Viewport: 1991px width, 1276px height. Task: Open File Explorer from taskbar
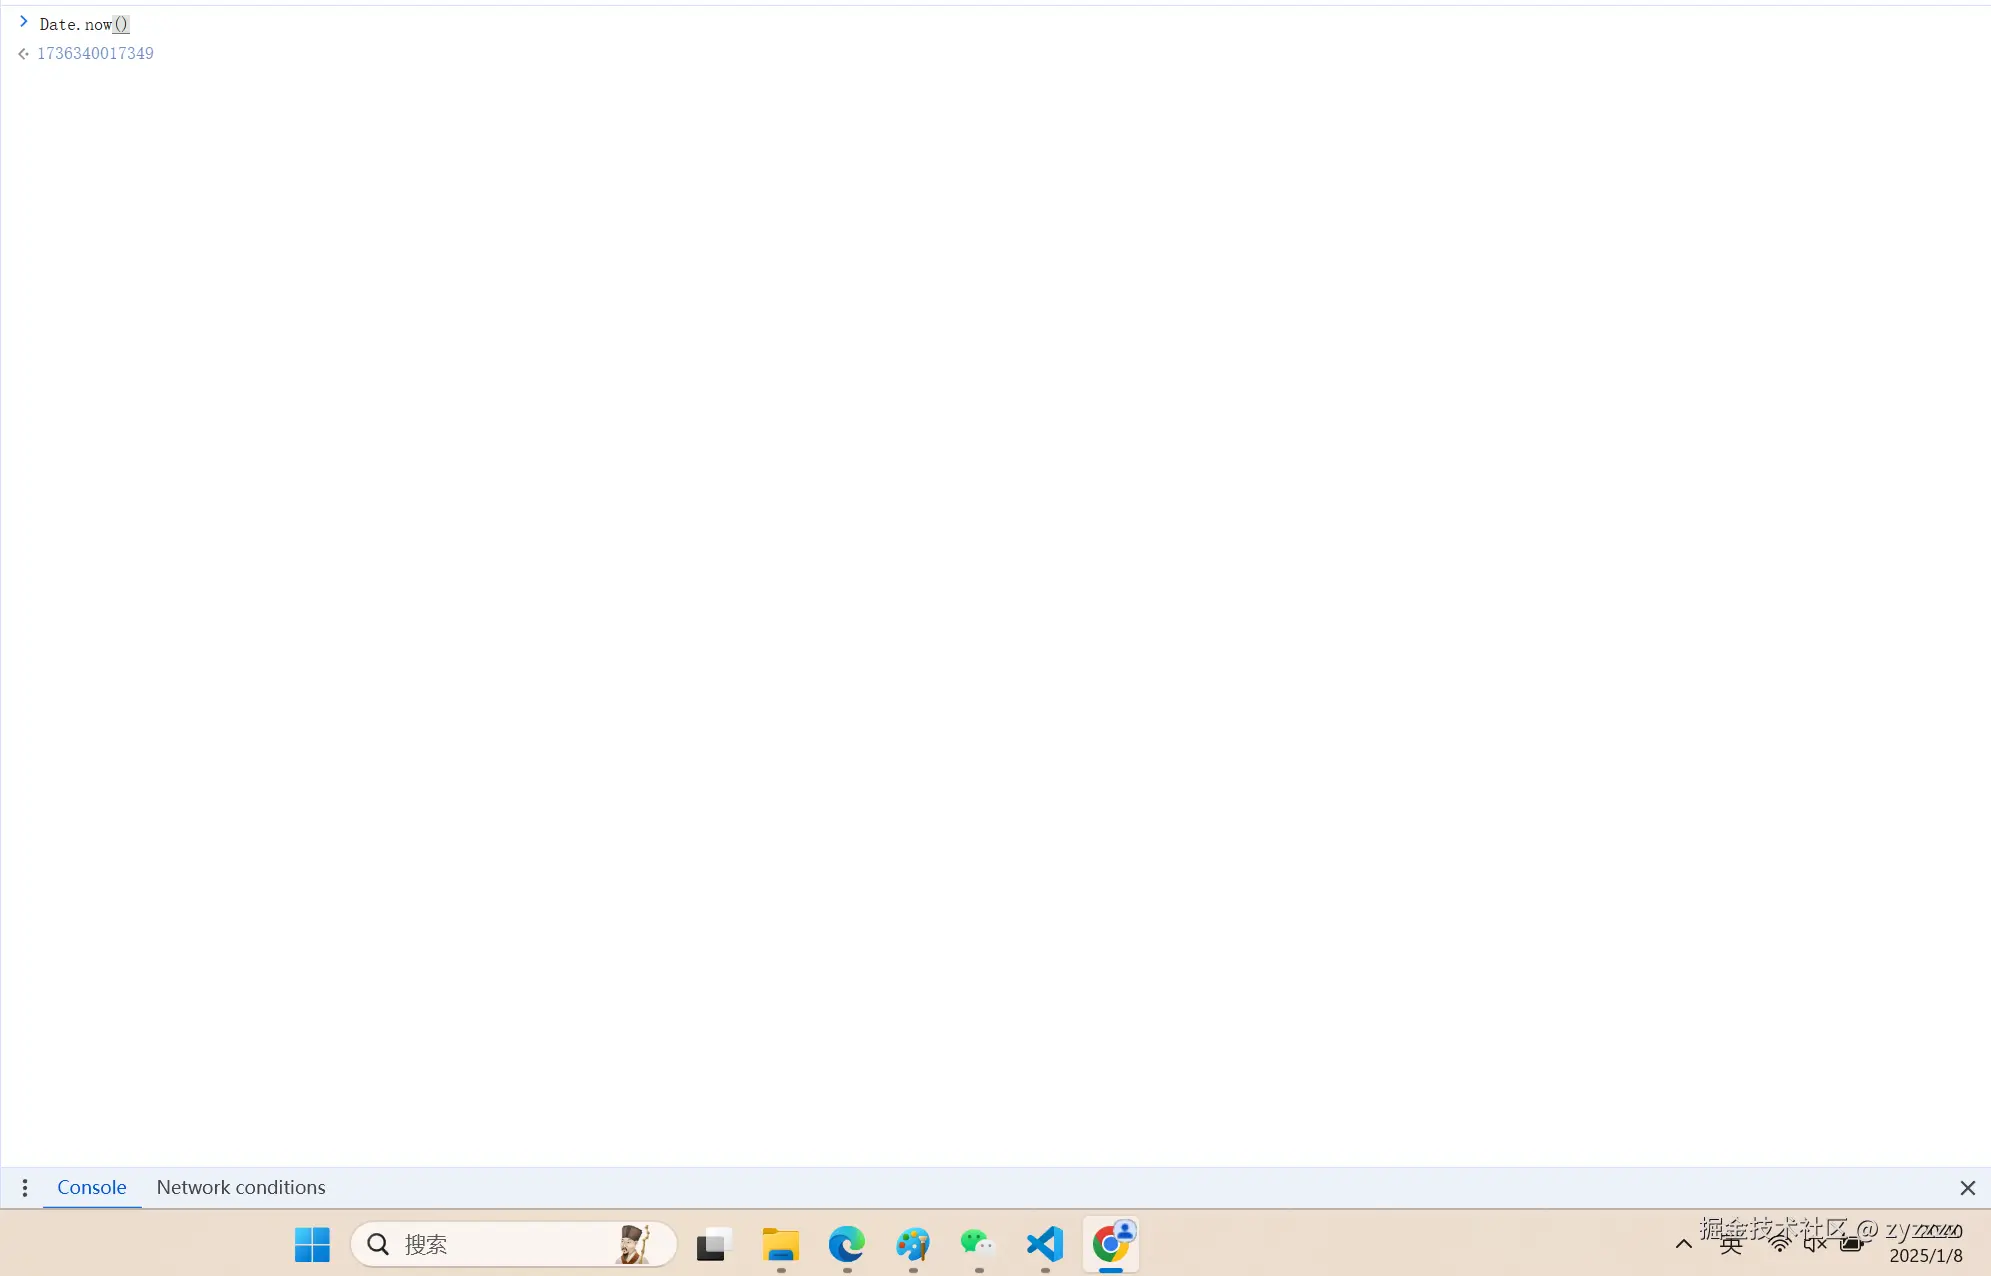pyautogui.click(x=780, y=1245)
